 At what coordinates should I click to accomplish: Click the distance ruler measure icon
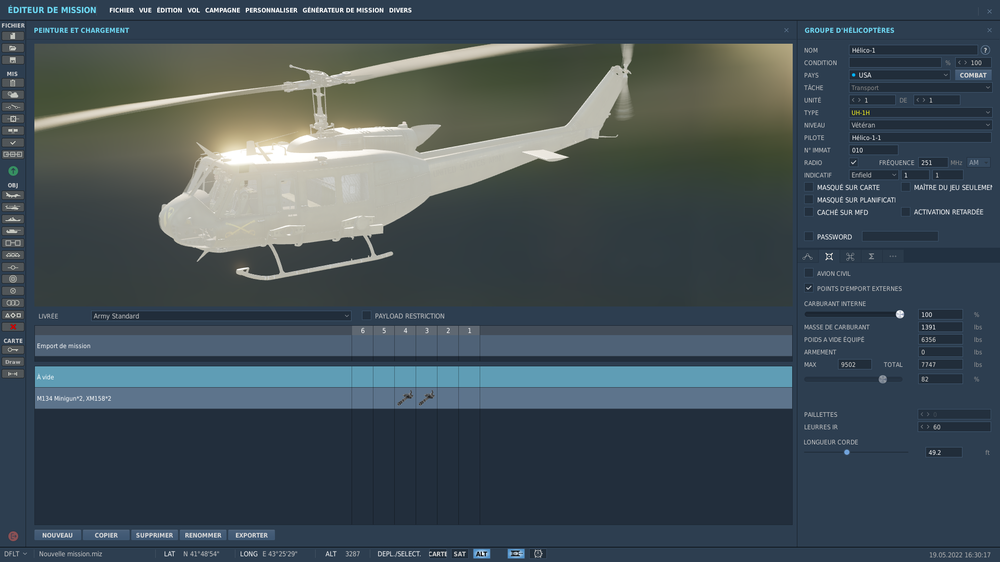[13, 374]
